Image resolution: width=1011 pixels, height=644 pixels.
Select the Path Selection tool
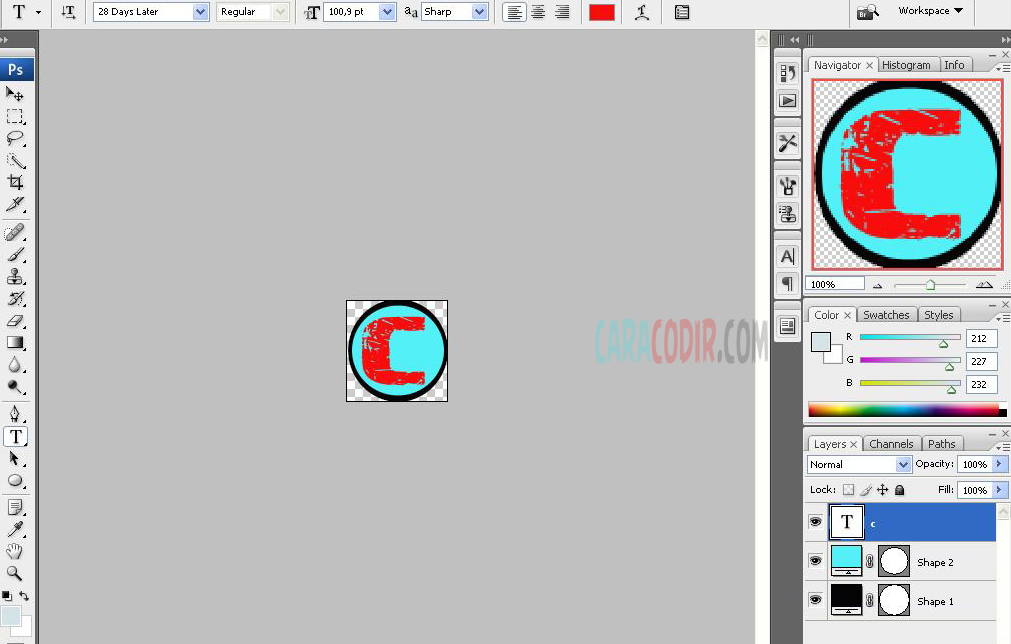pyautogui.click(x=14, y=458)
